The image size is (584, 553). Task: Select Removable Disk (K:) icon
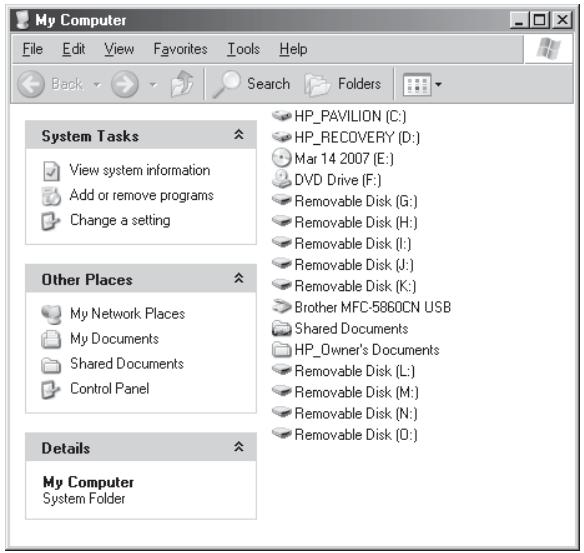[x=282, y=285]
